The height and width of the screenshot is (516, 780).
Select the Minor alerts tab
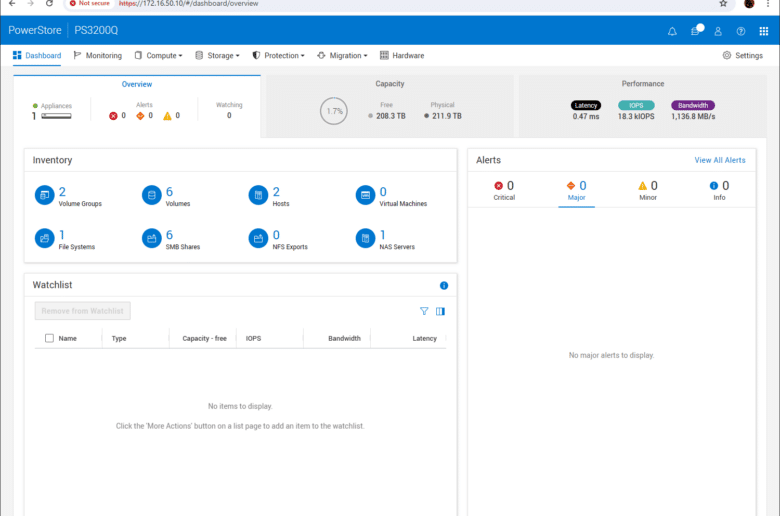[648, 191]
